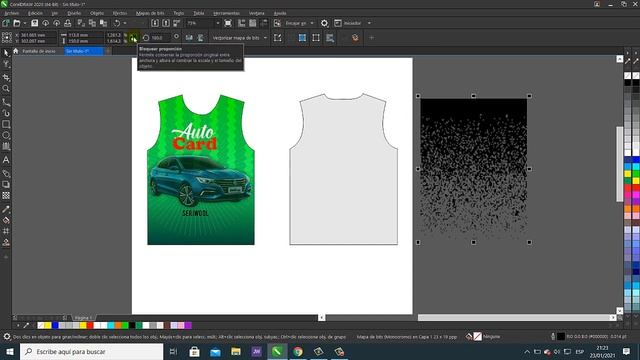Switch to 'Pantalla de inicio' tab
640x360 pixels.
tap(39, 51)
